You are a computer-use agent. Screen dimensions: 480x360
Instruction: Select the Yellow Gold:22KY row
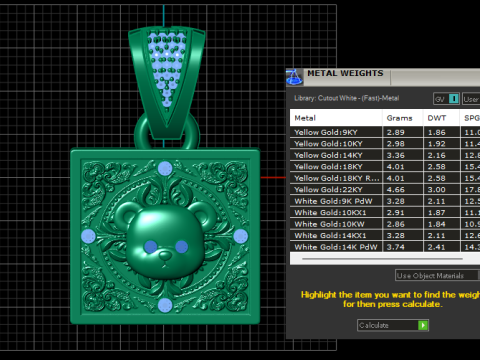[385, 190]
